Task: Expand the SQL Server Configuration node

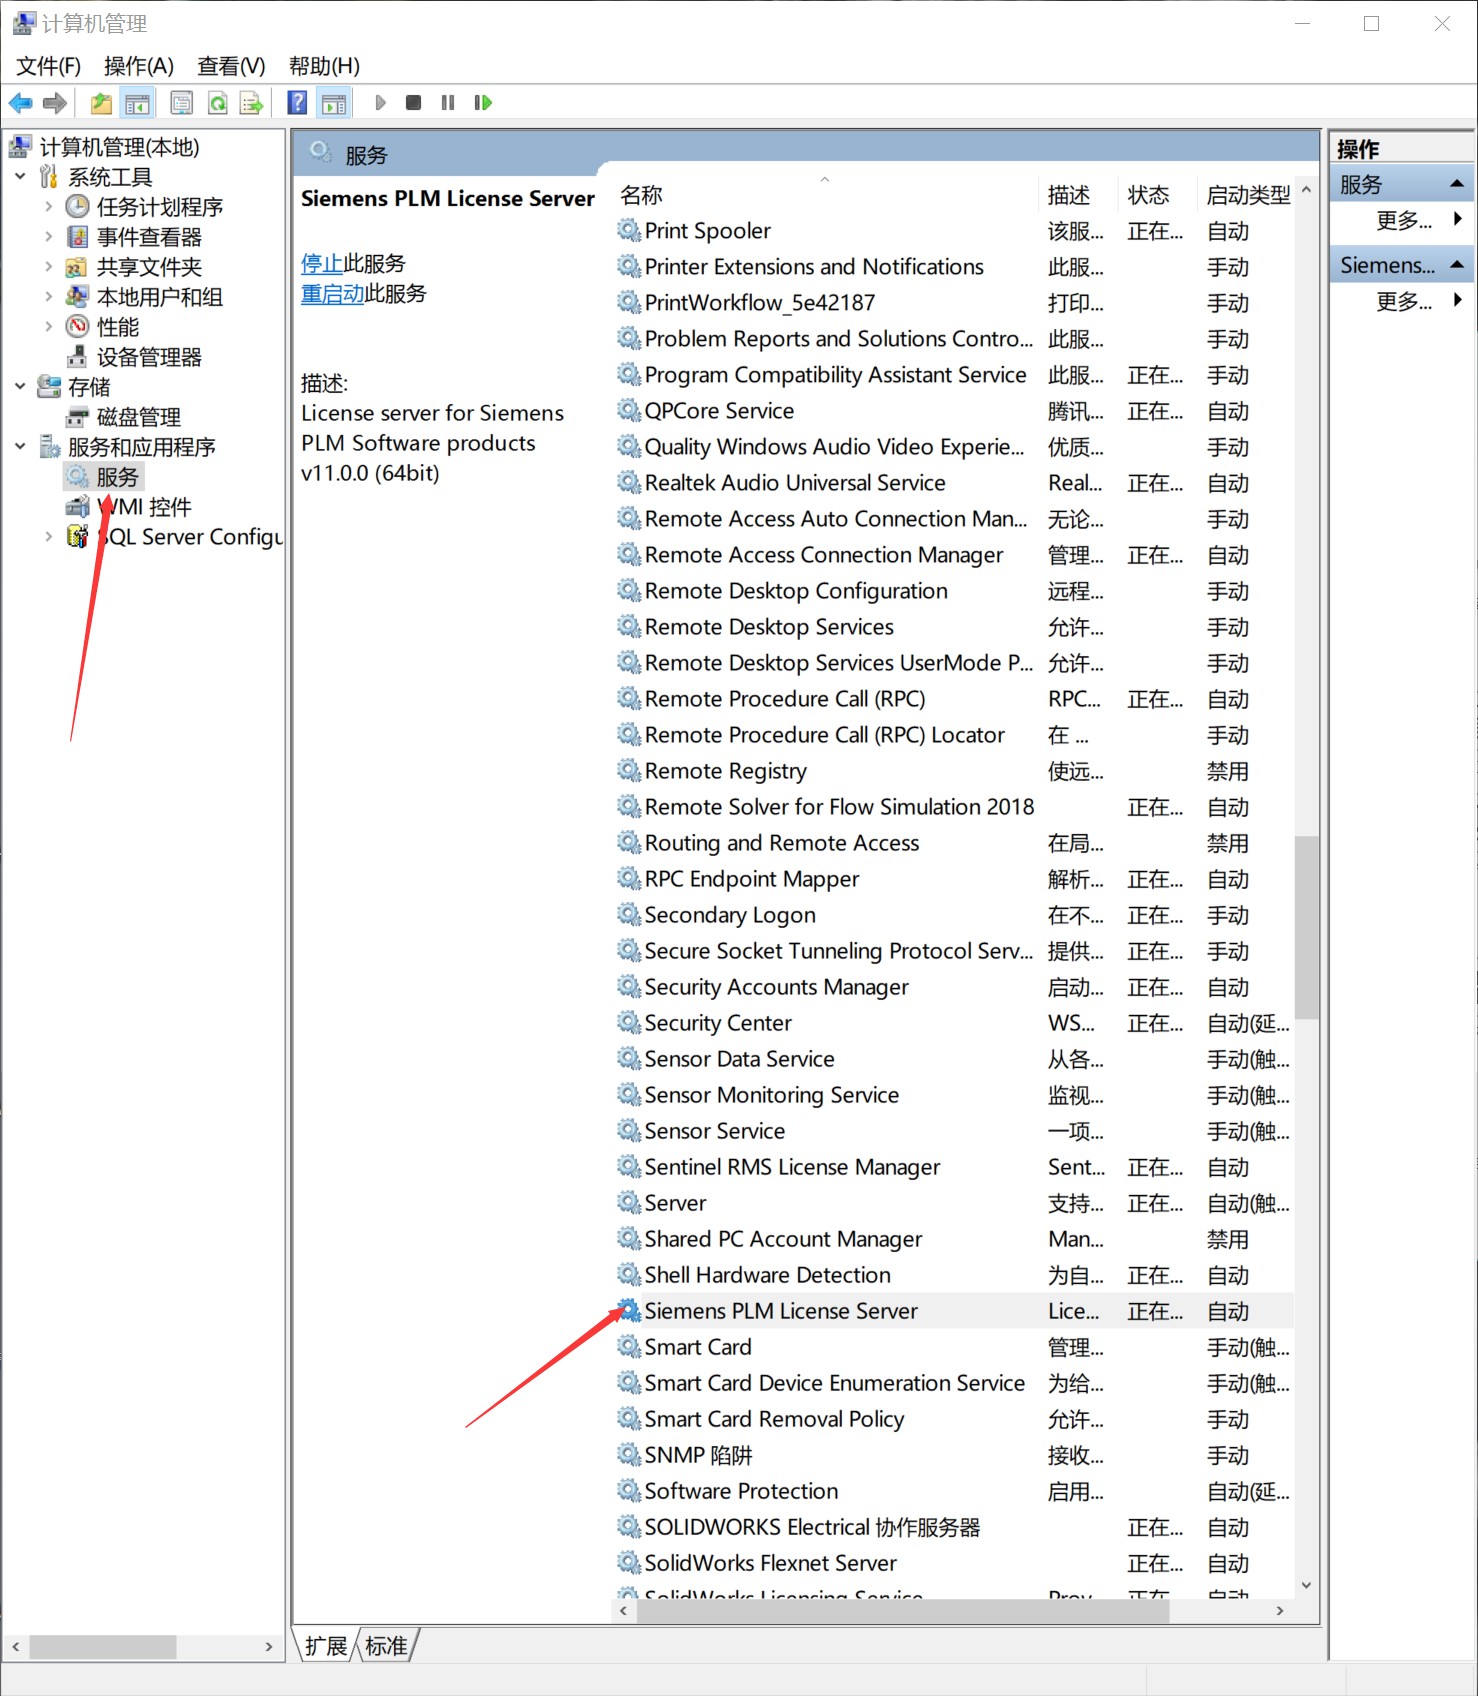Action: tap(48, 537)
